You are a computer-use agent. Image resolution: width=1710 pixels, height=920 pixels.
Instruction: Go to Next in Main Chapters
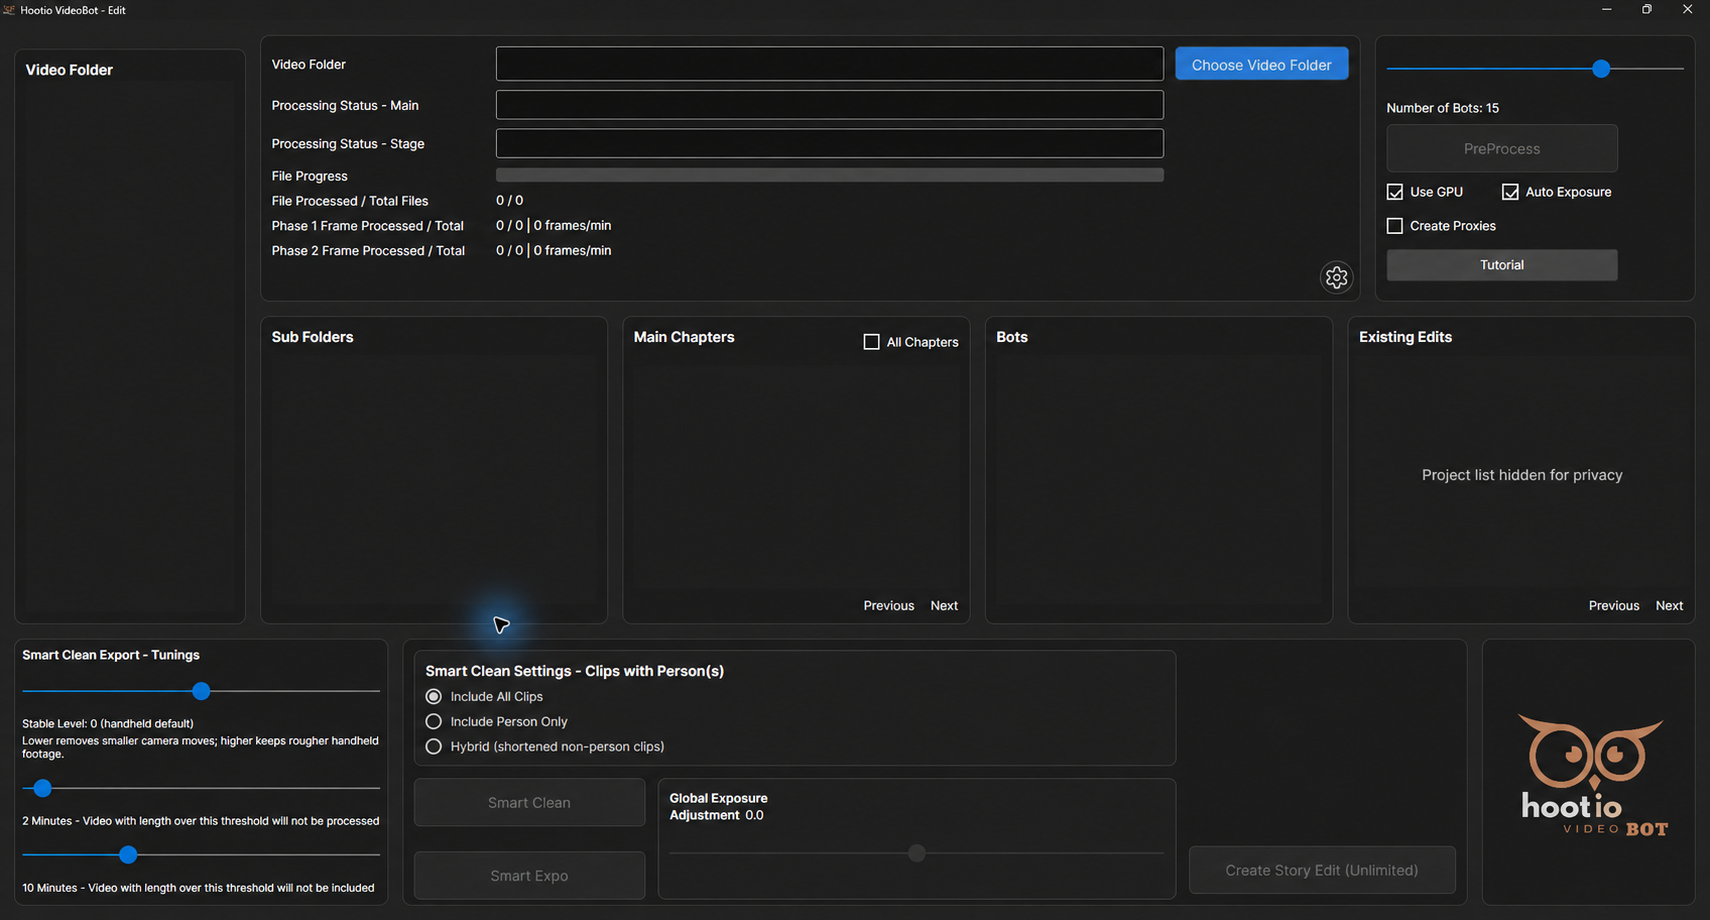point(944,606)
